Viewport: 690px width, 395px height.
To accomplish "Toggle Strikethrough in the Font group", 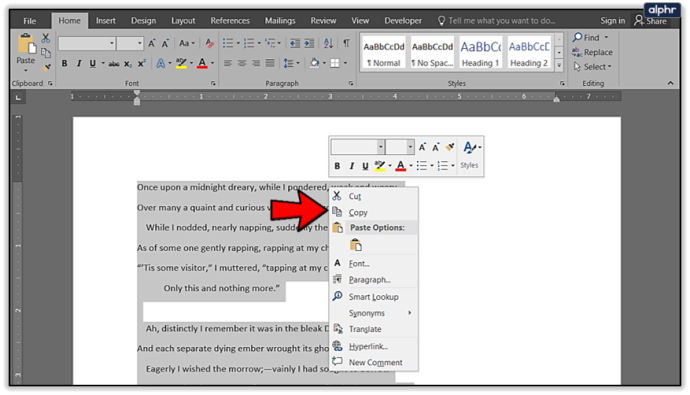I will click(114, 64).
